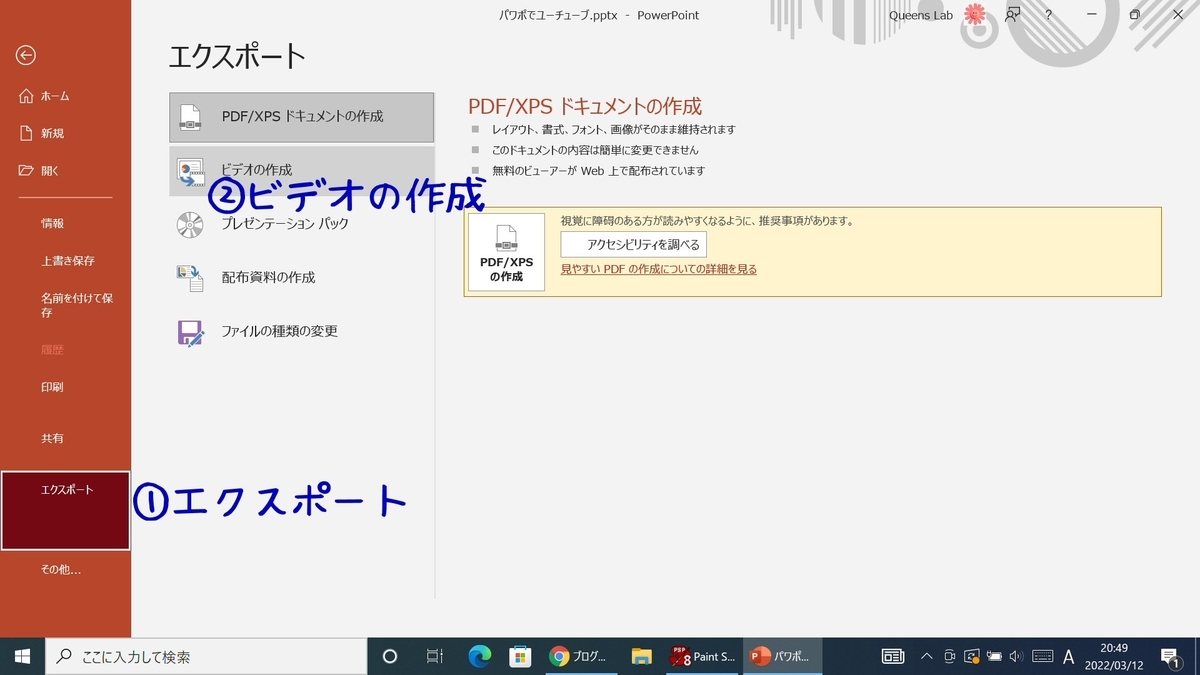Open PowerPoint help with the ? icon

pyautogui.click(x=1048, y=15)
